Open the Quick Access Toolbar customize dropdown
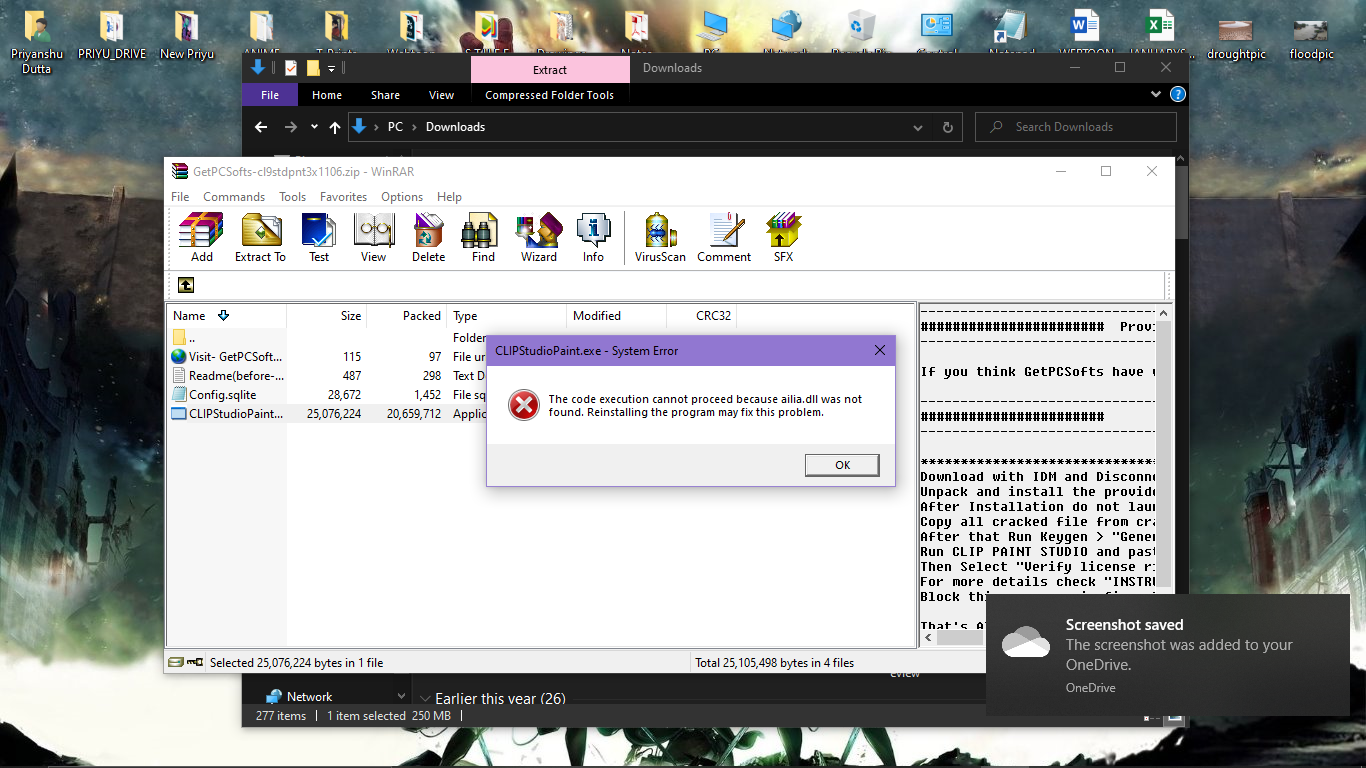 pos(331,68)
